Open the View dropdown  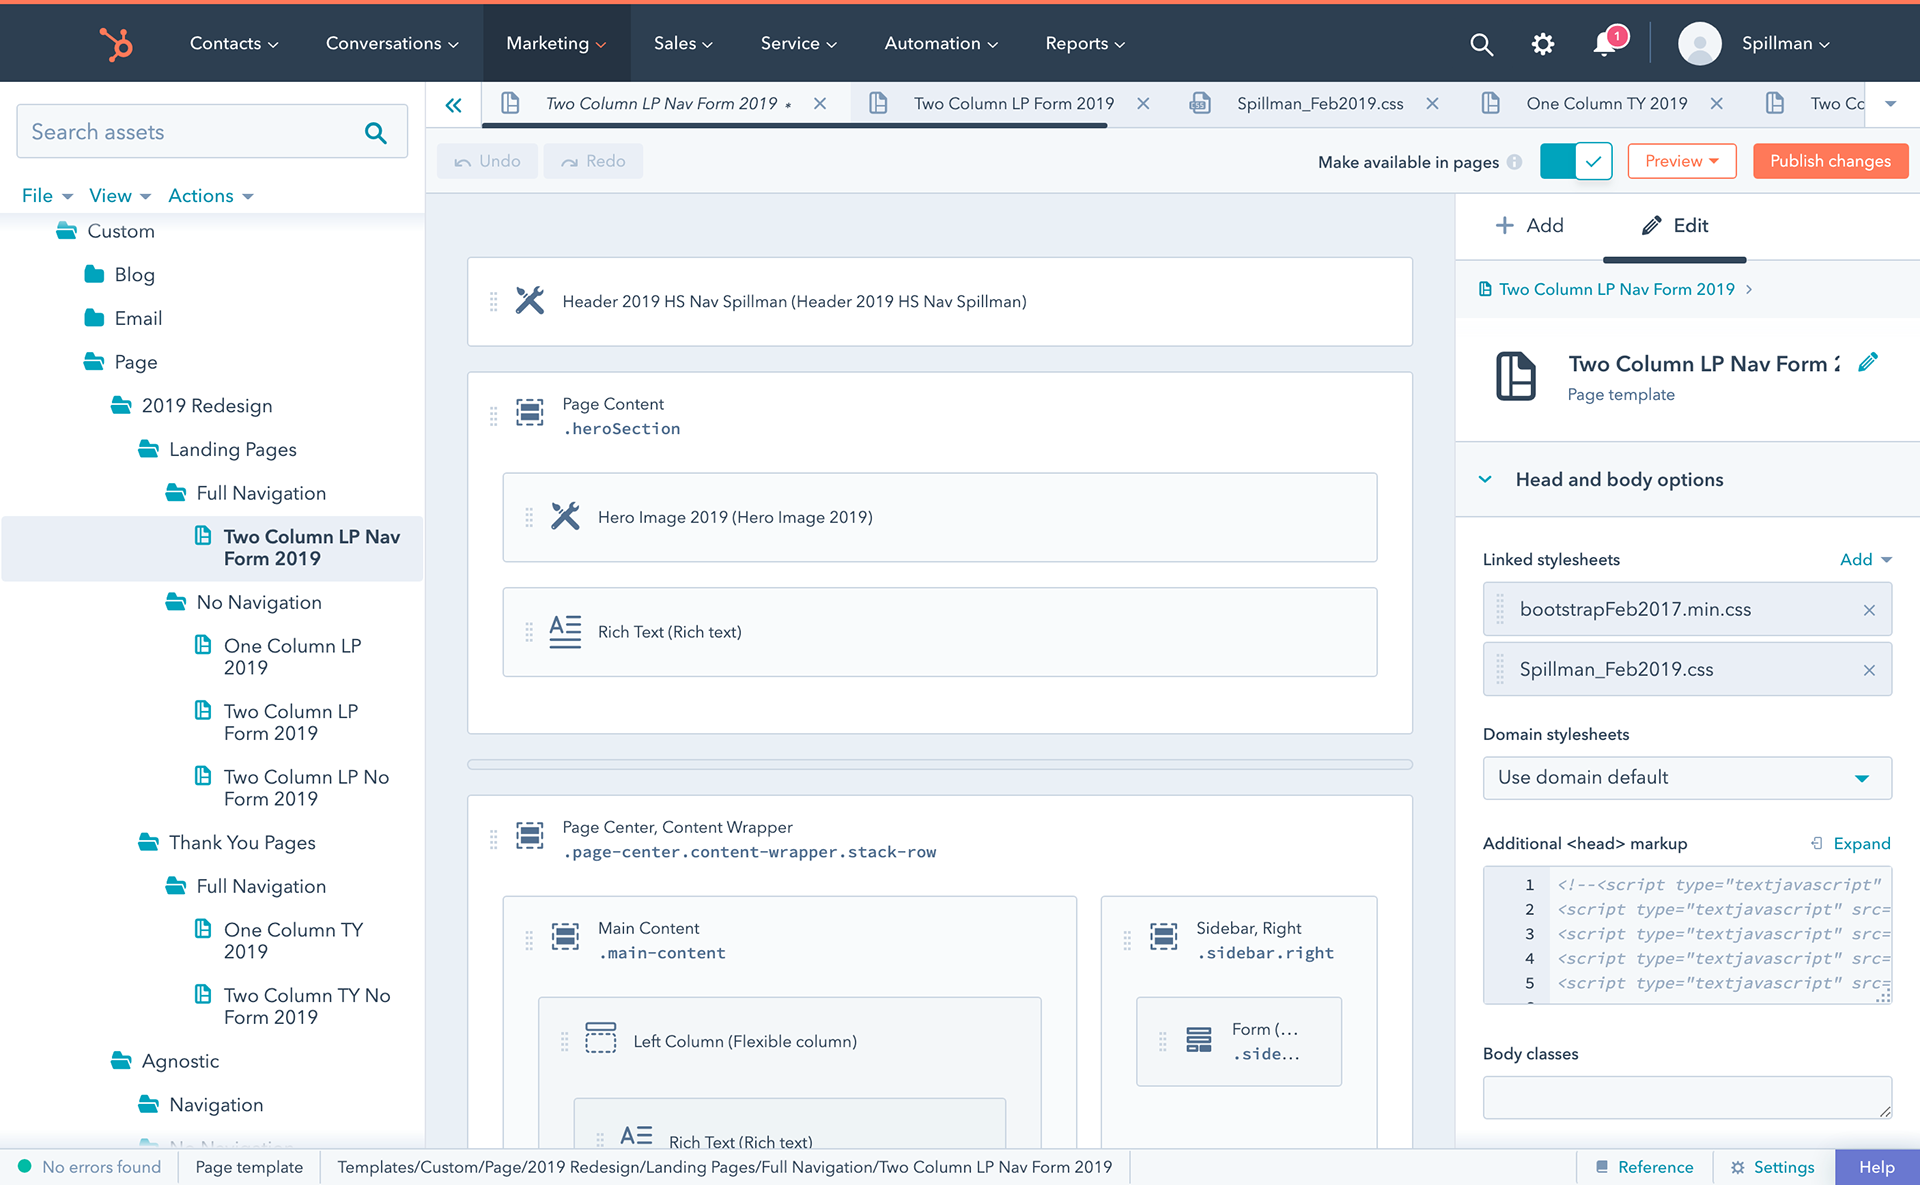point(119,196)
